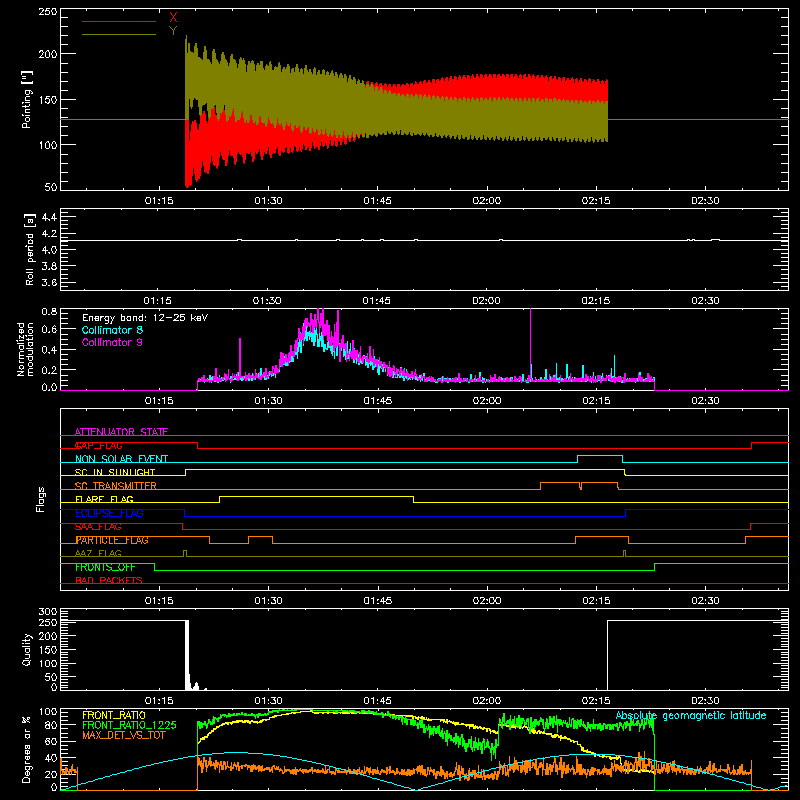Click the 250 value on Pointing axis
The width and height of the screenshot is (800, 800).
[x=48, y=11]
